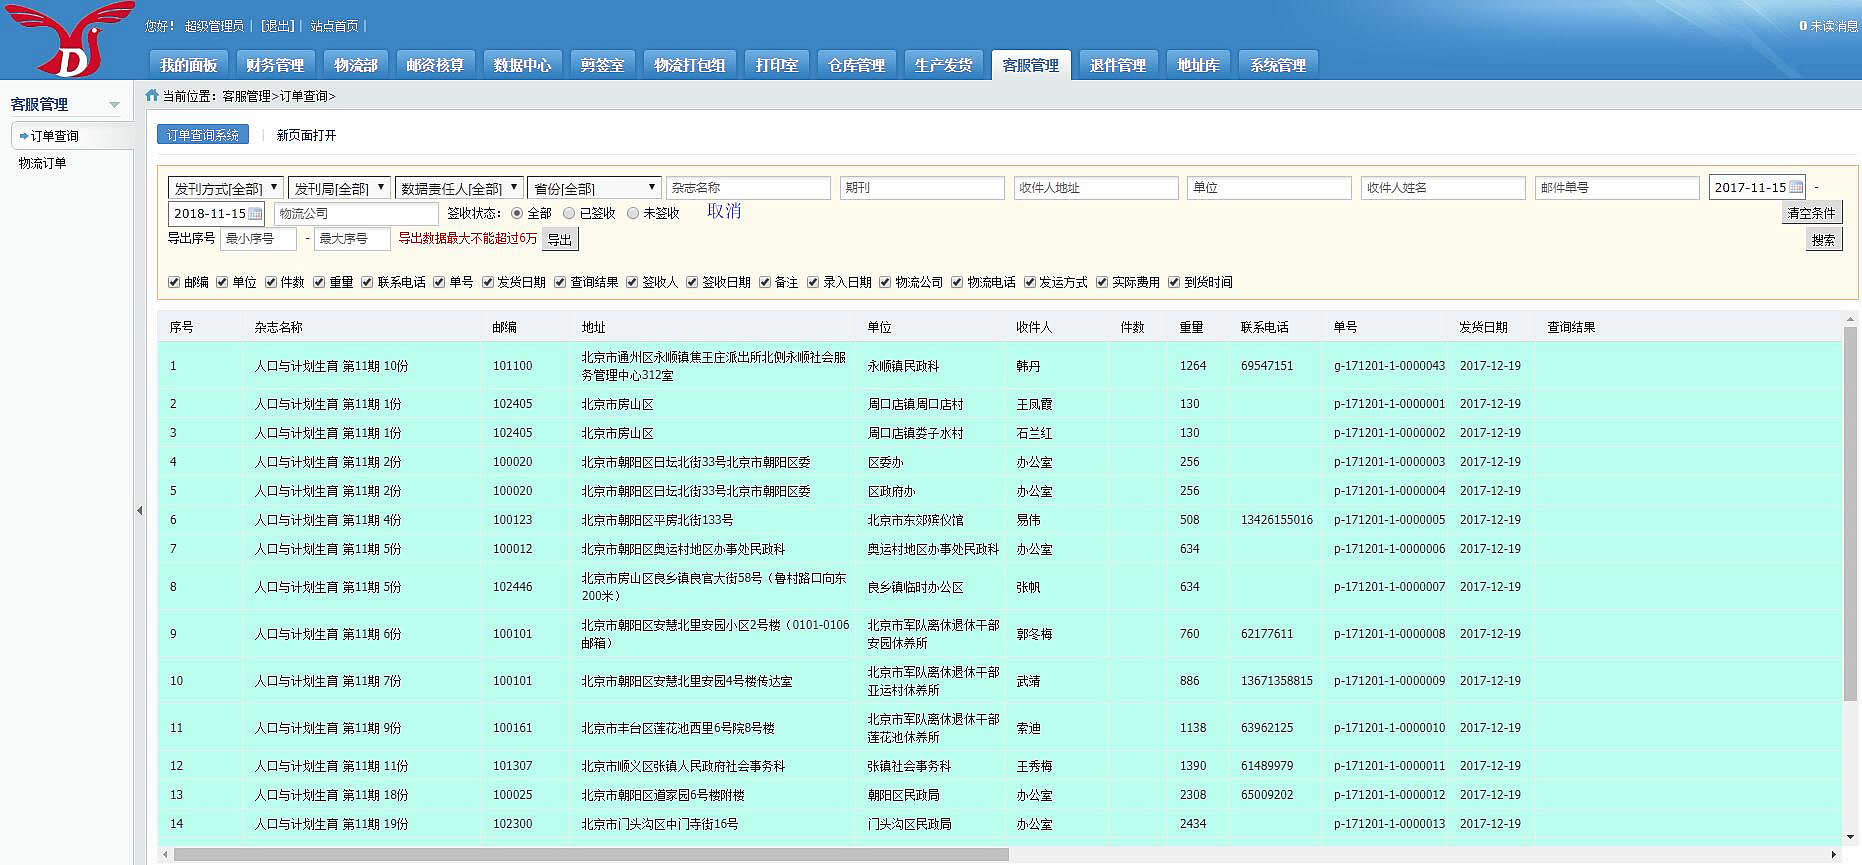Expand the 数据责任人[全部] dropdown
The height and width of the screenshot is (865, 1862).
459,188
